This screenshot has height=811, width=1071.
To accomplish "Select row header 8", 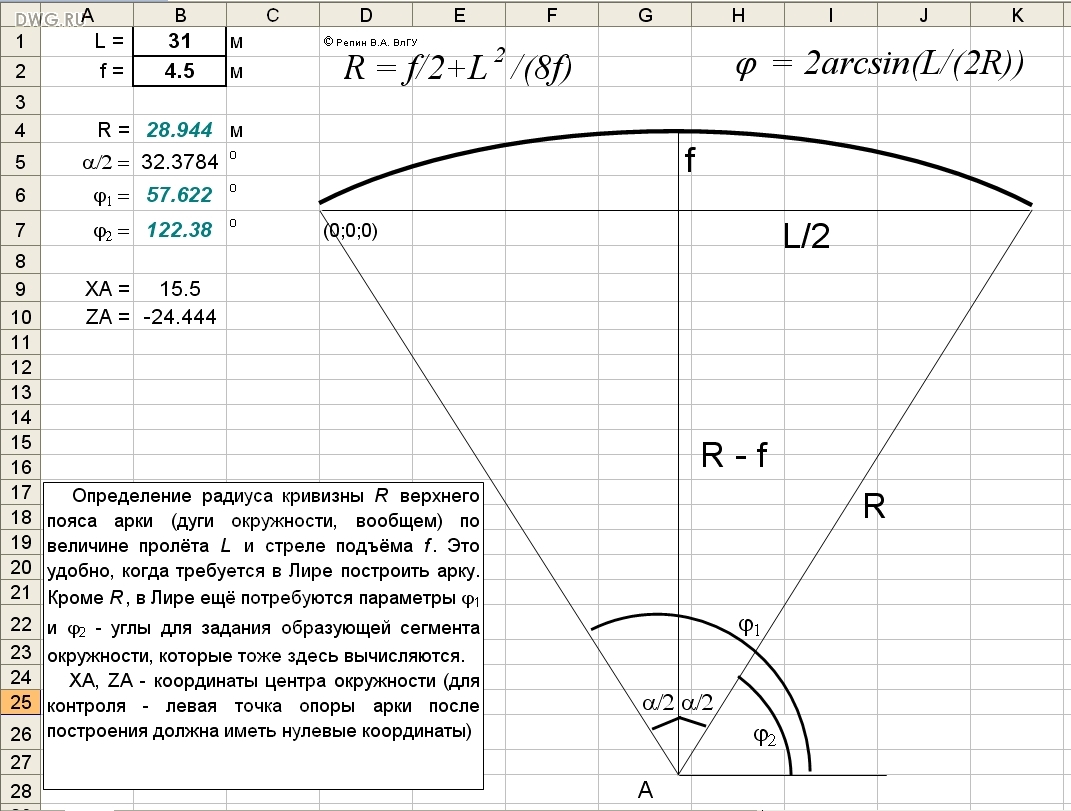I will pos(20,260).
